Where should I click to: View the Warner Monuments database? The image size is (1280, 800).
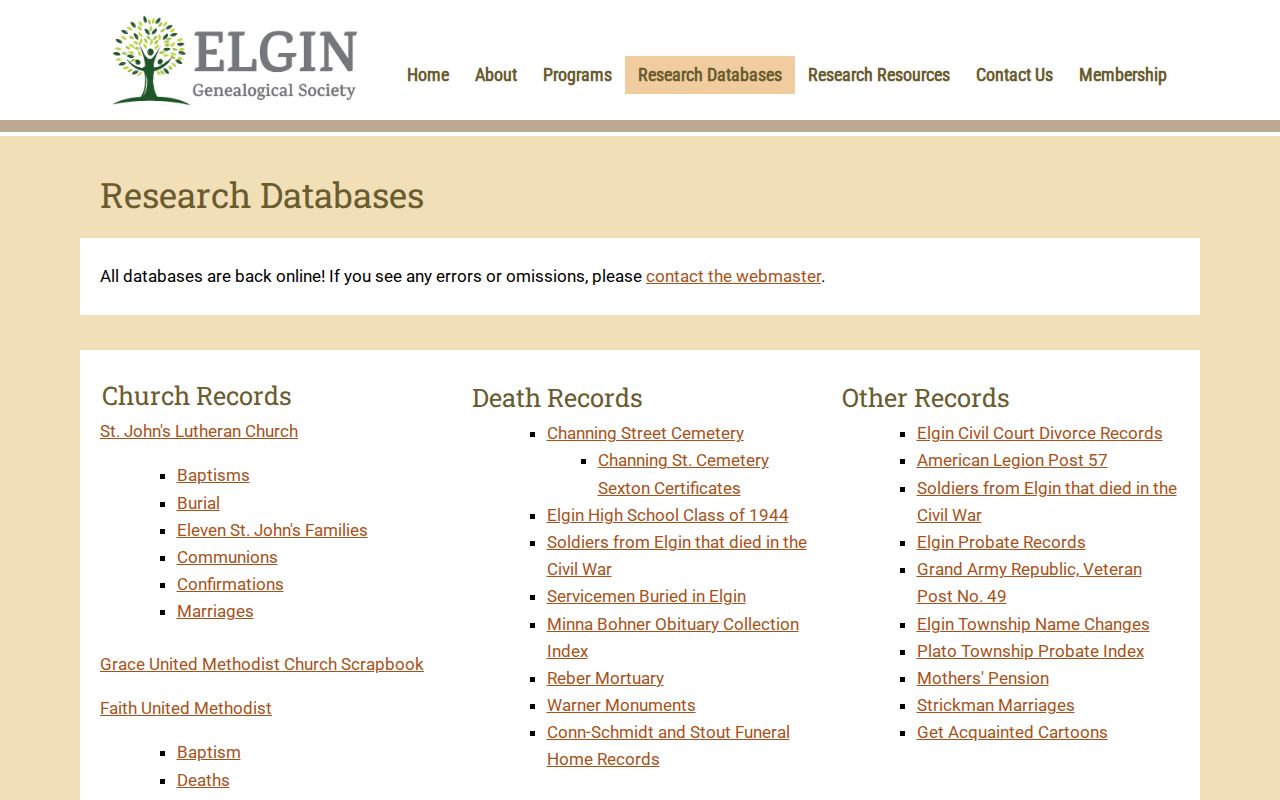621,705
